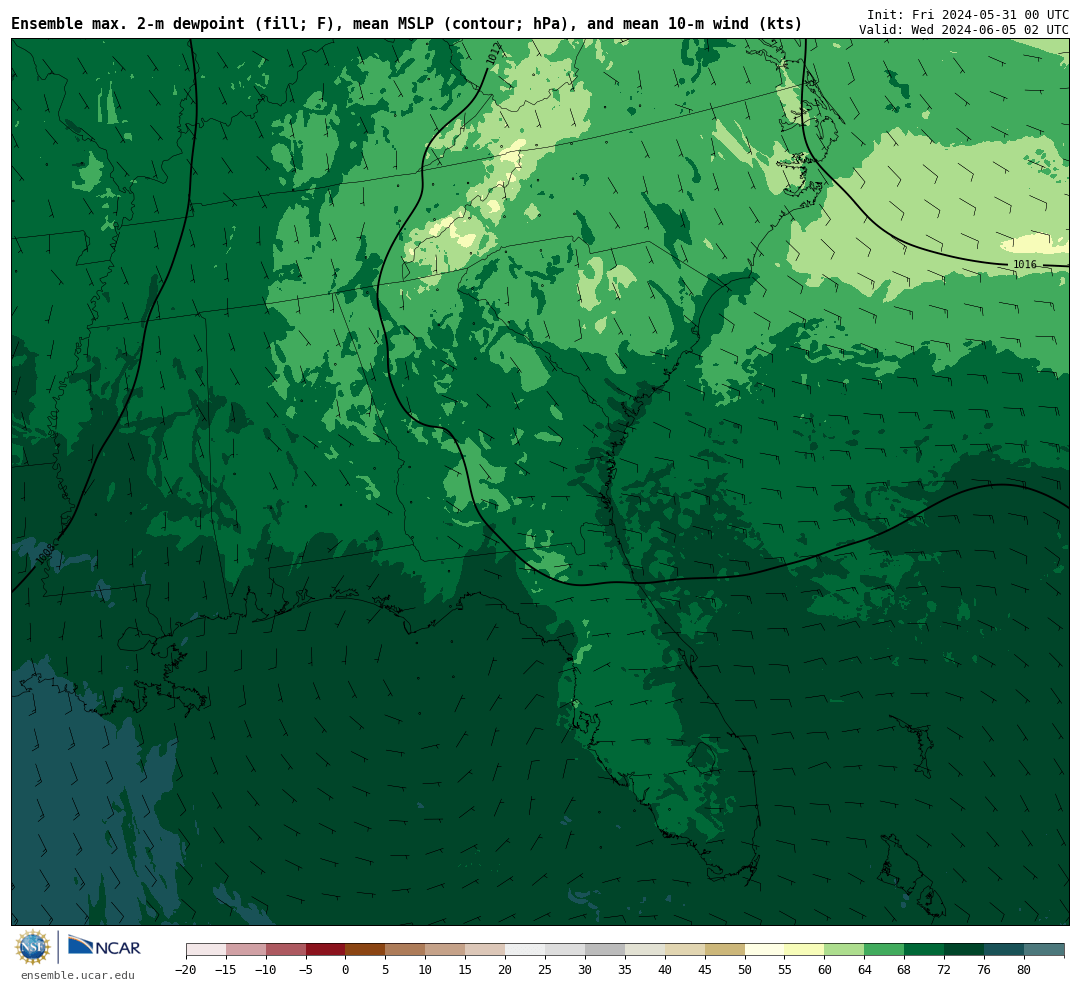1080x988 pixels.
Task: Pick the dark red swatch between -5 and 0
Action: 326,949
